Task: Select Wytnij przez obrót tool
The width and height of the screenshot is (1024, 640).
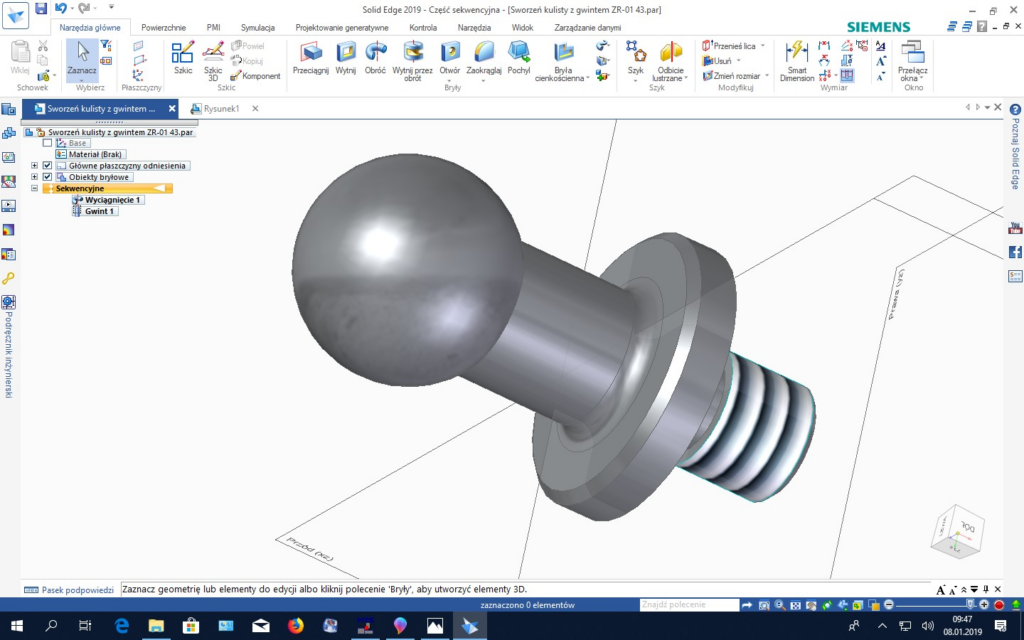Action: pyautogui.click(x=412, y=61)
